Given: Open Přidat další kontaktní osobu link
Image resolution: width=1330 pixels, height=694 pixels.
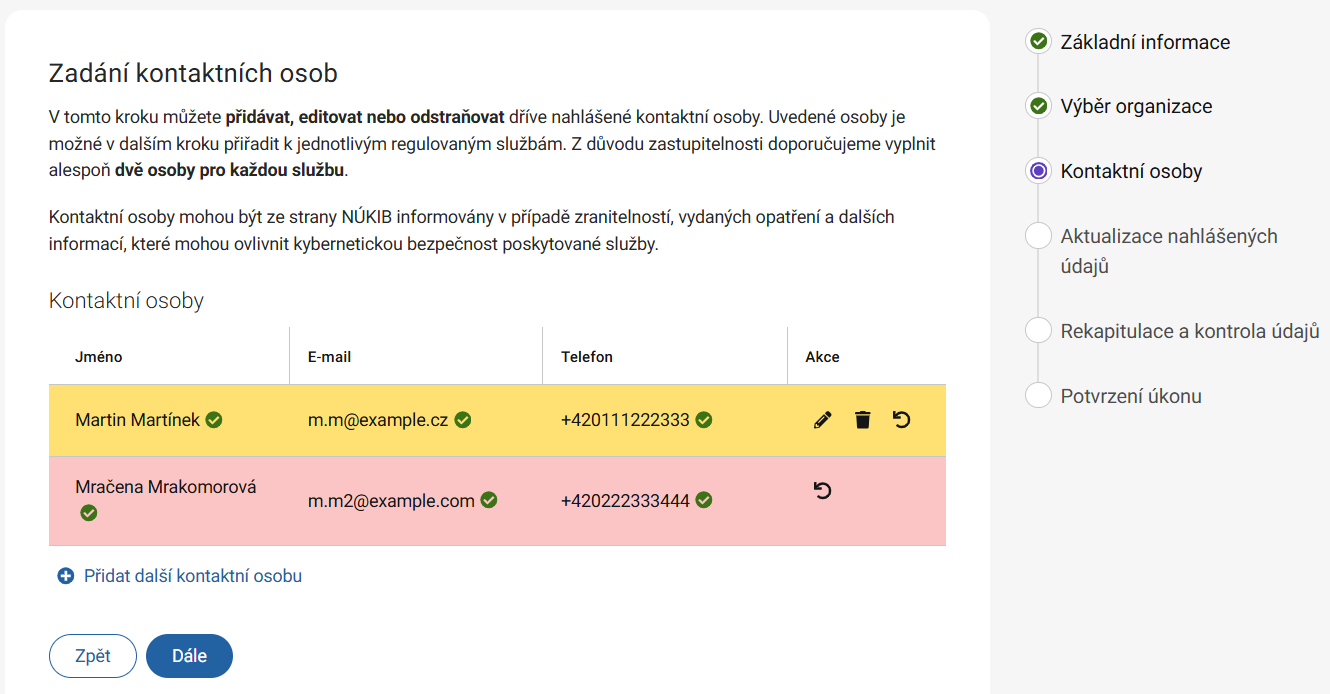Looking at the screenshot, I should 192,576.
